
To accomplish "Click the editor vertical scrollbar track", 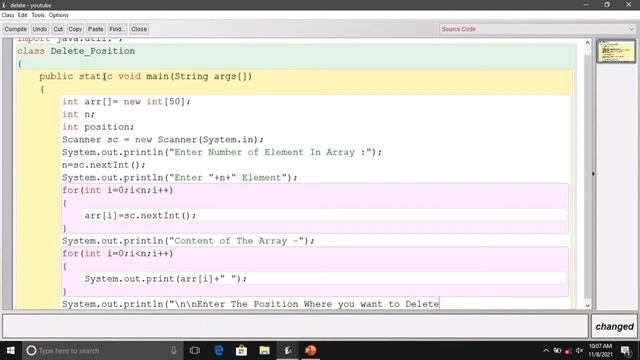I will click(587, 173).
